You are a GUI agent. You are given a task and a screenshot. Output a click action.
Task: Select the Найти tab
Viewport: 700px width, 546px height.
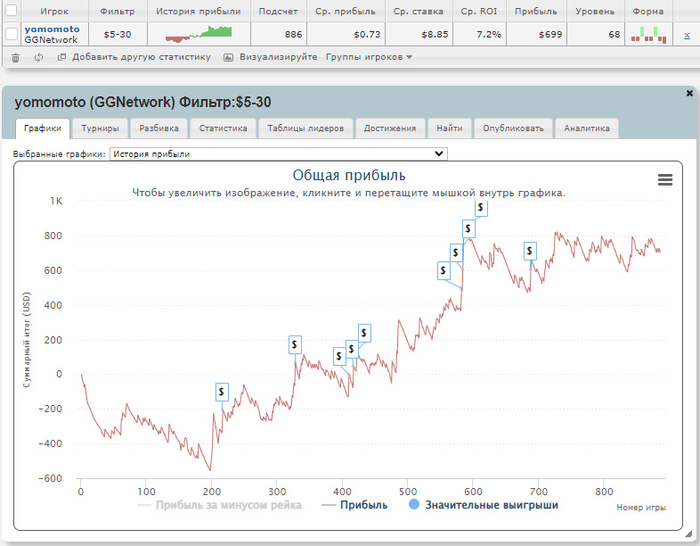(449, 129)
